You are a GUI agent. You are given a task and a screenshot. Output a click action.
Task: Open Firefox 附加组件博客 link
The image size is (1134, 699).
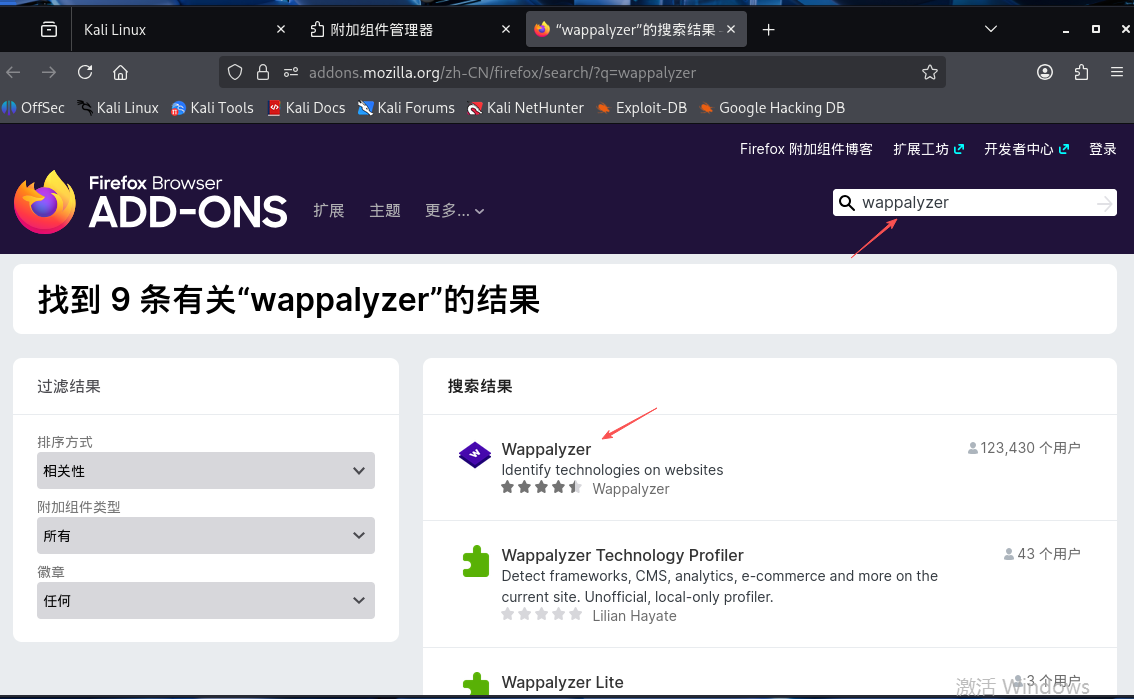806,149
